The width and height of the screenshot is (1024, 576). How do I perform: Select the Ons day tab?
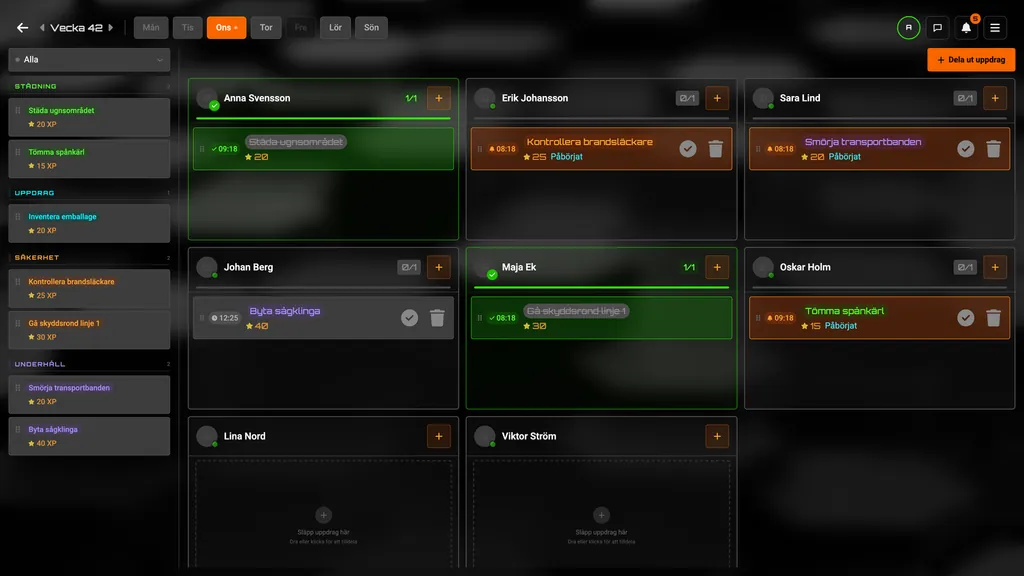[x=227, y=27]
